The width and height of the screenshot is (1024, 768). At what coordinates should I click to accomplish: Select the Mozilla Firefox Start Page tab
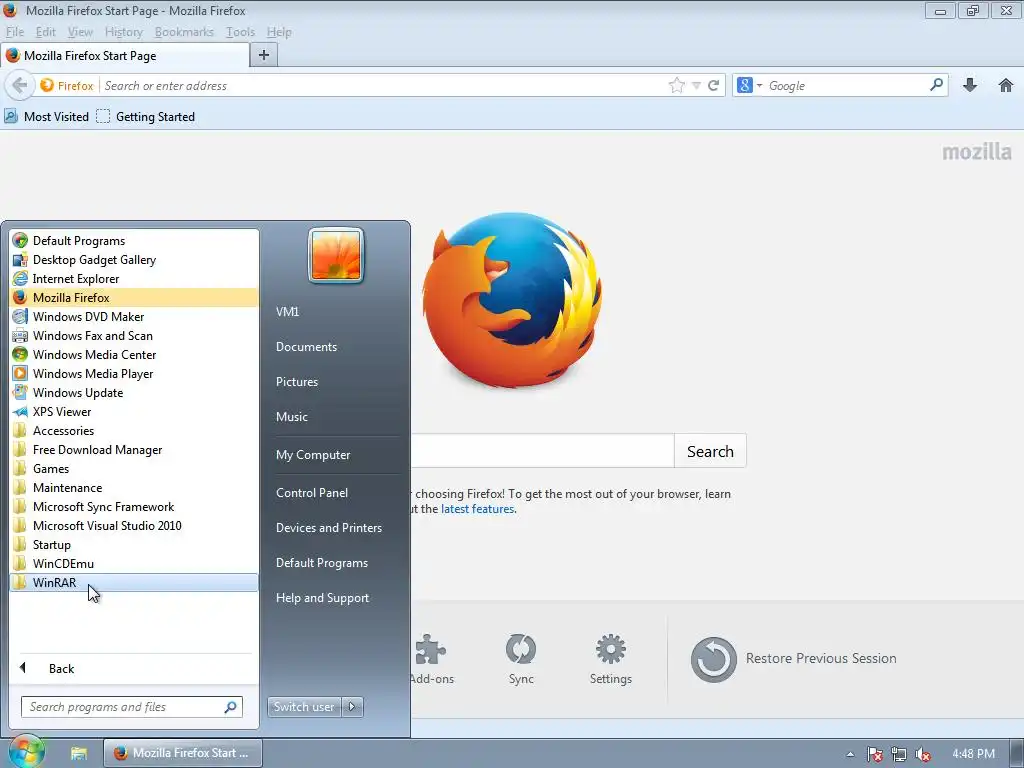tap(125, 56)
